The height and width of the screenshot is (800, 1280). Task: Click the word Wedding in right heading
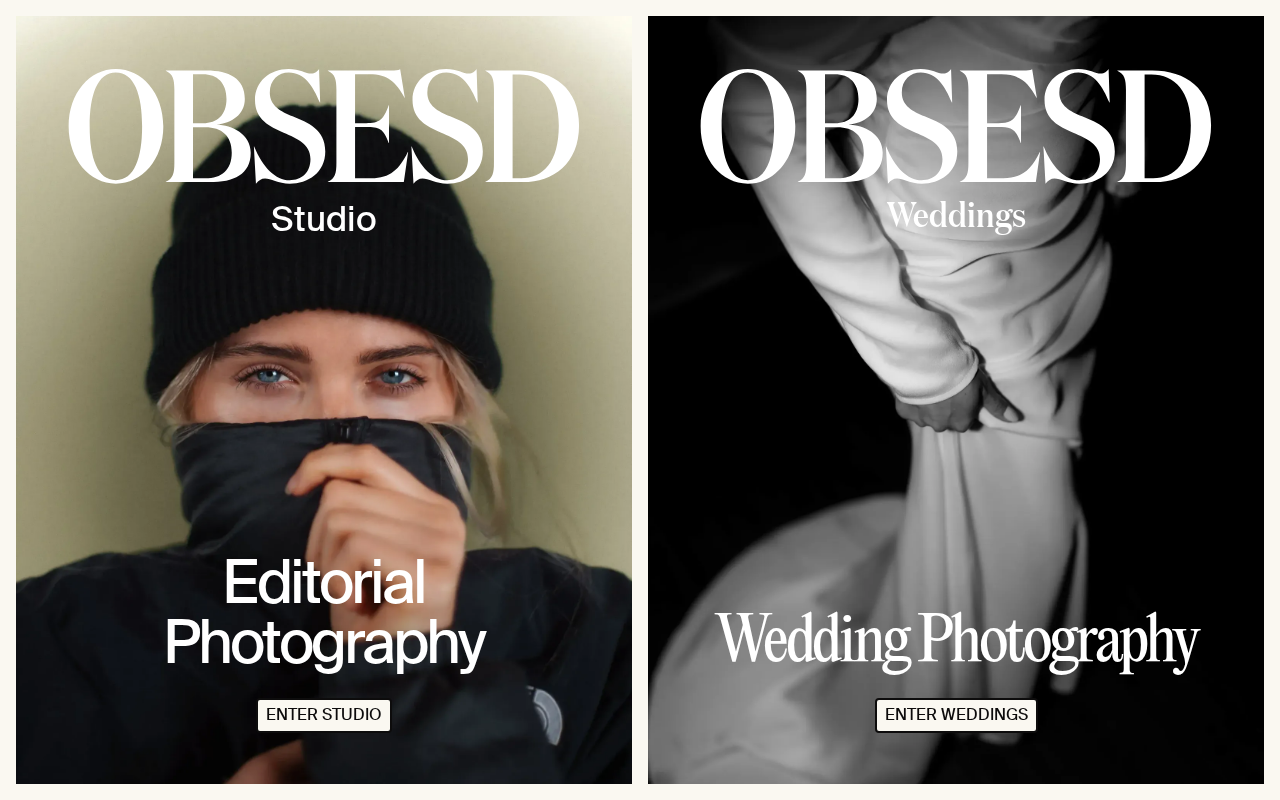813,639
